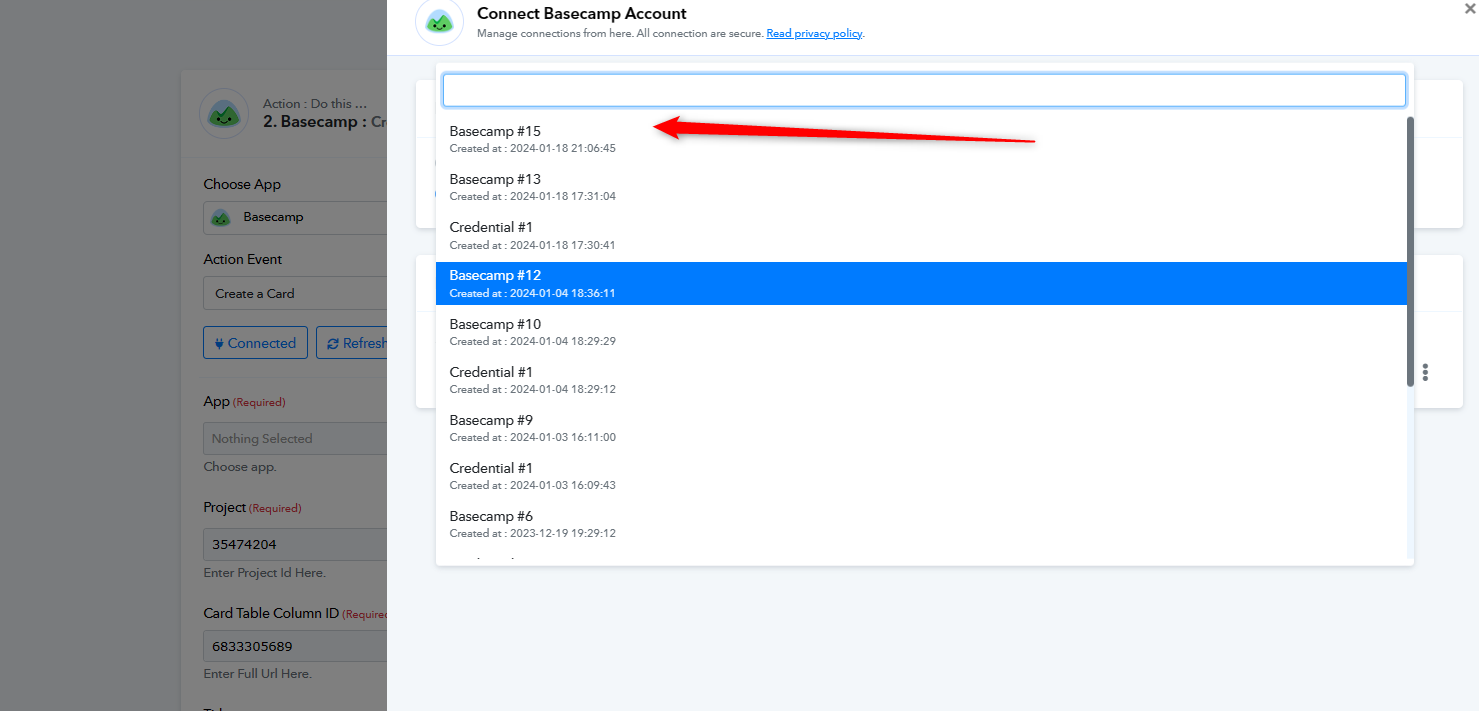Image resolution: width=1479 pixels, height=711 pixels.
Task: Select Basecamp #15 connection
Action: [921, 139]
